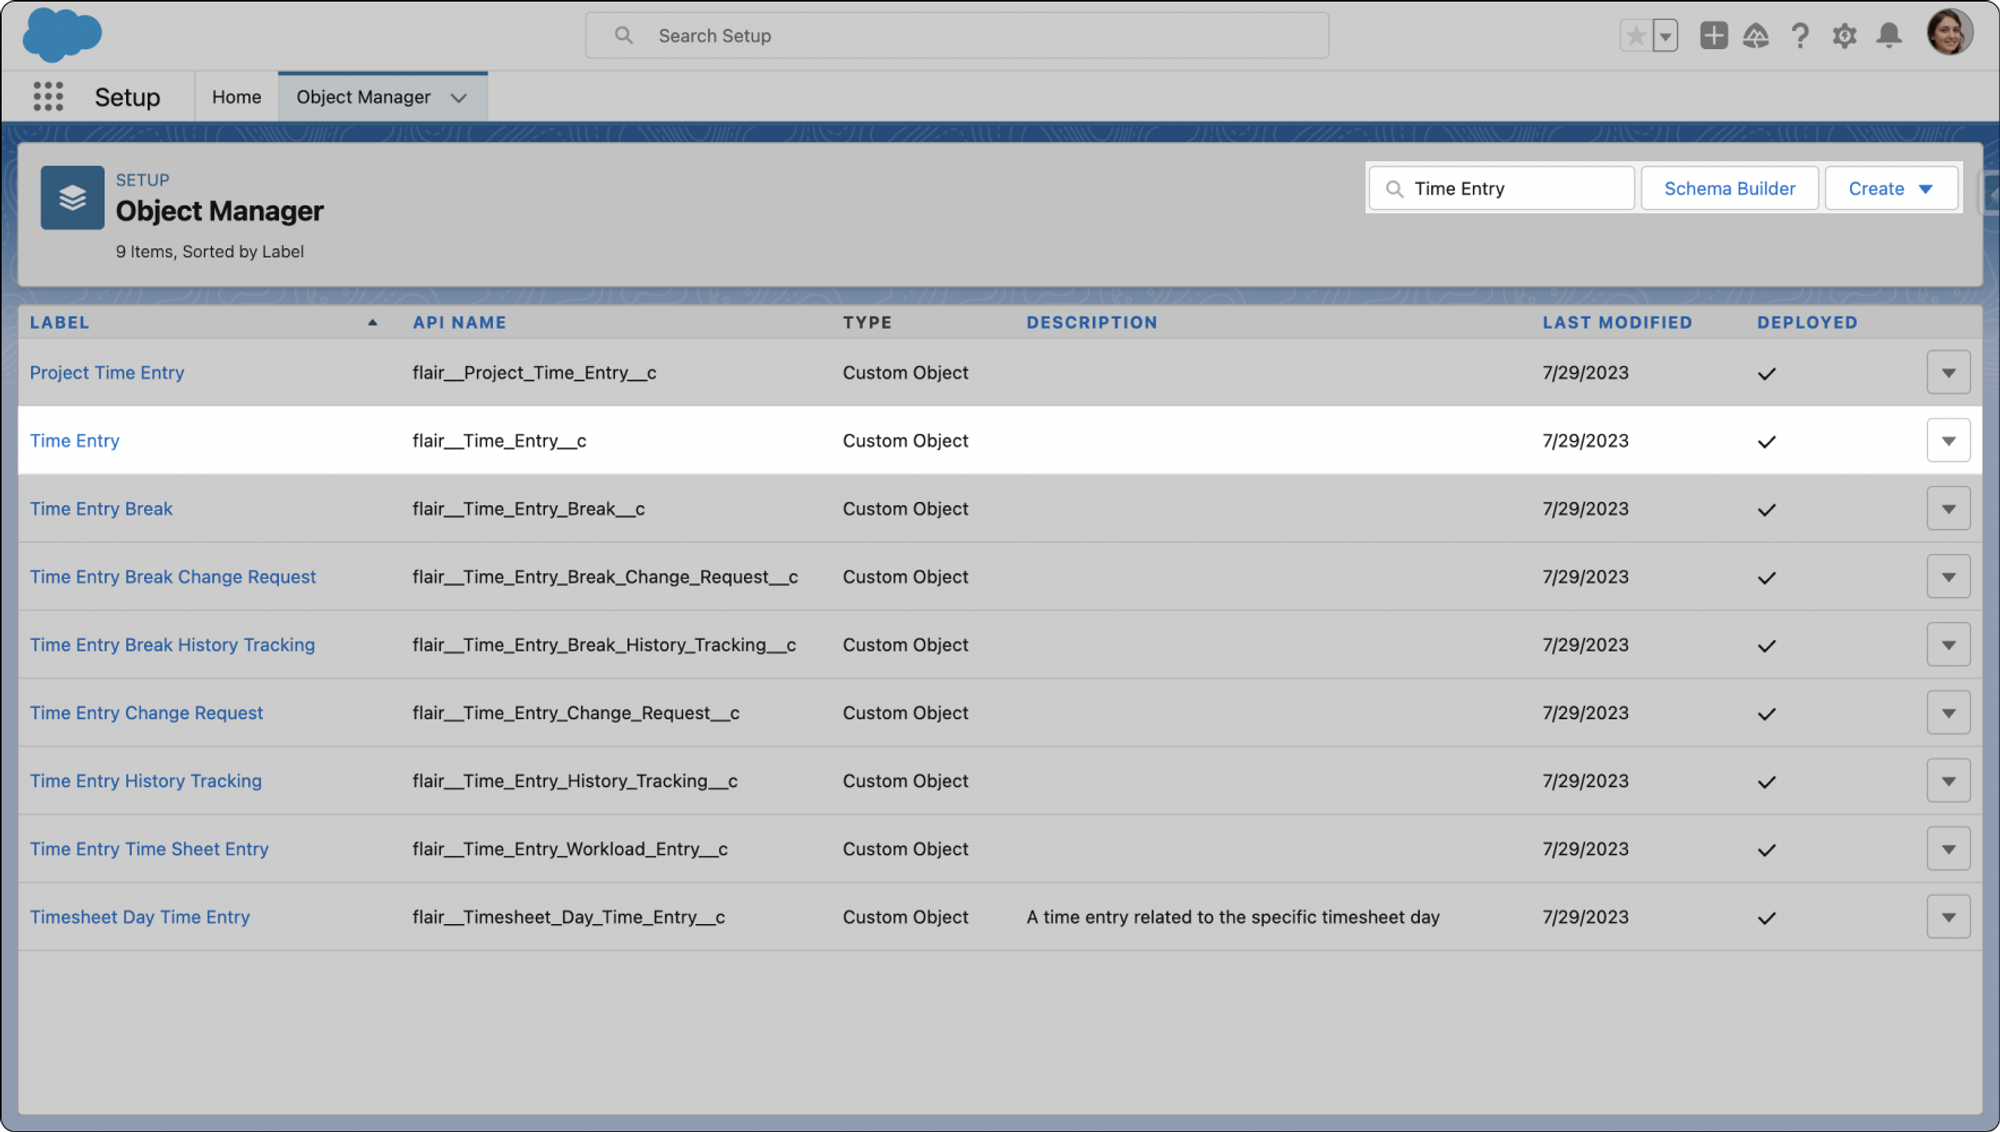Open row actions menu for Time Entry

coord(1948,441)
